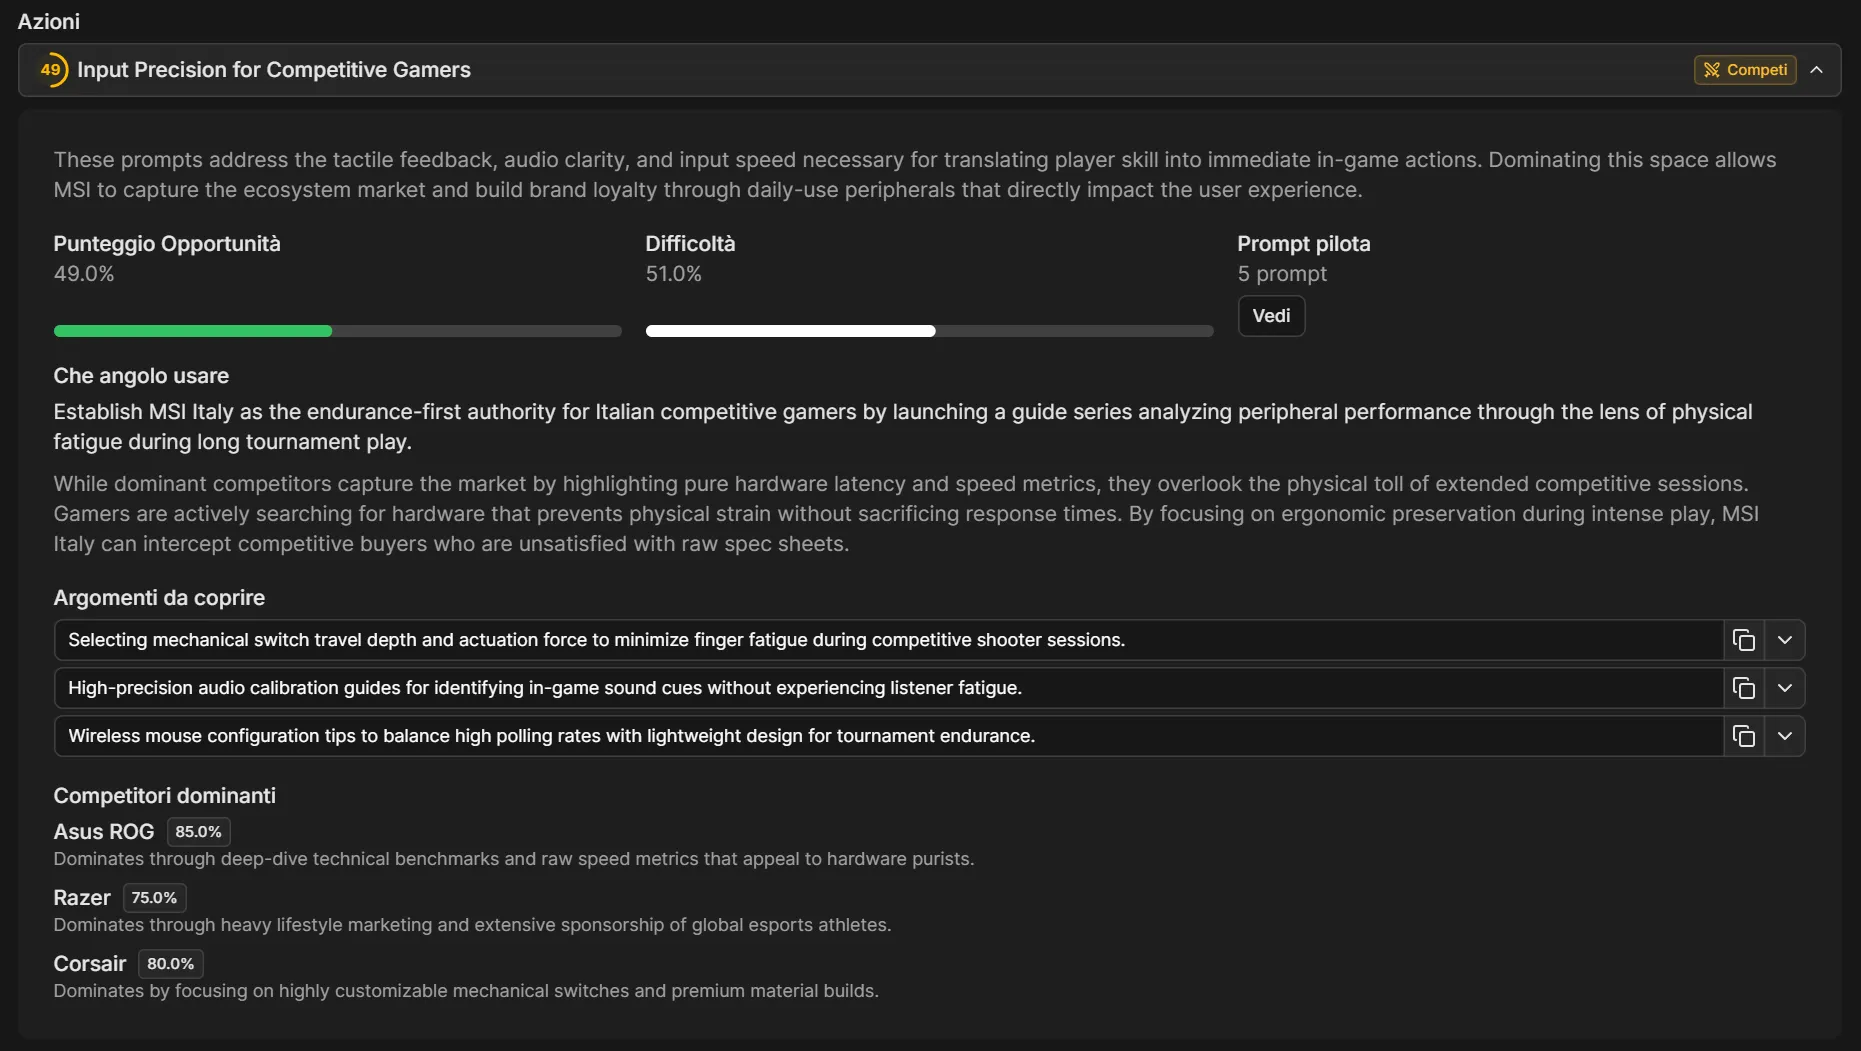
Task: Copy the wireless mouse configuration topic
Action: pyautogui.click(x=1743, y=736)
